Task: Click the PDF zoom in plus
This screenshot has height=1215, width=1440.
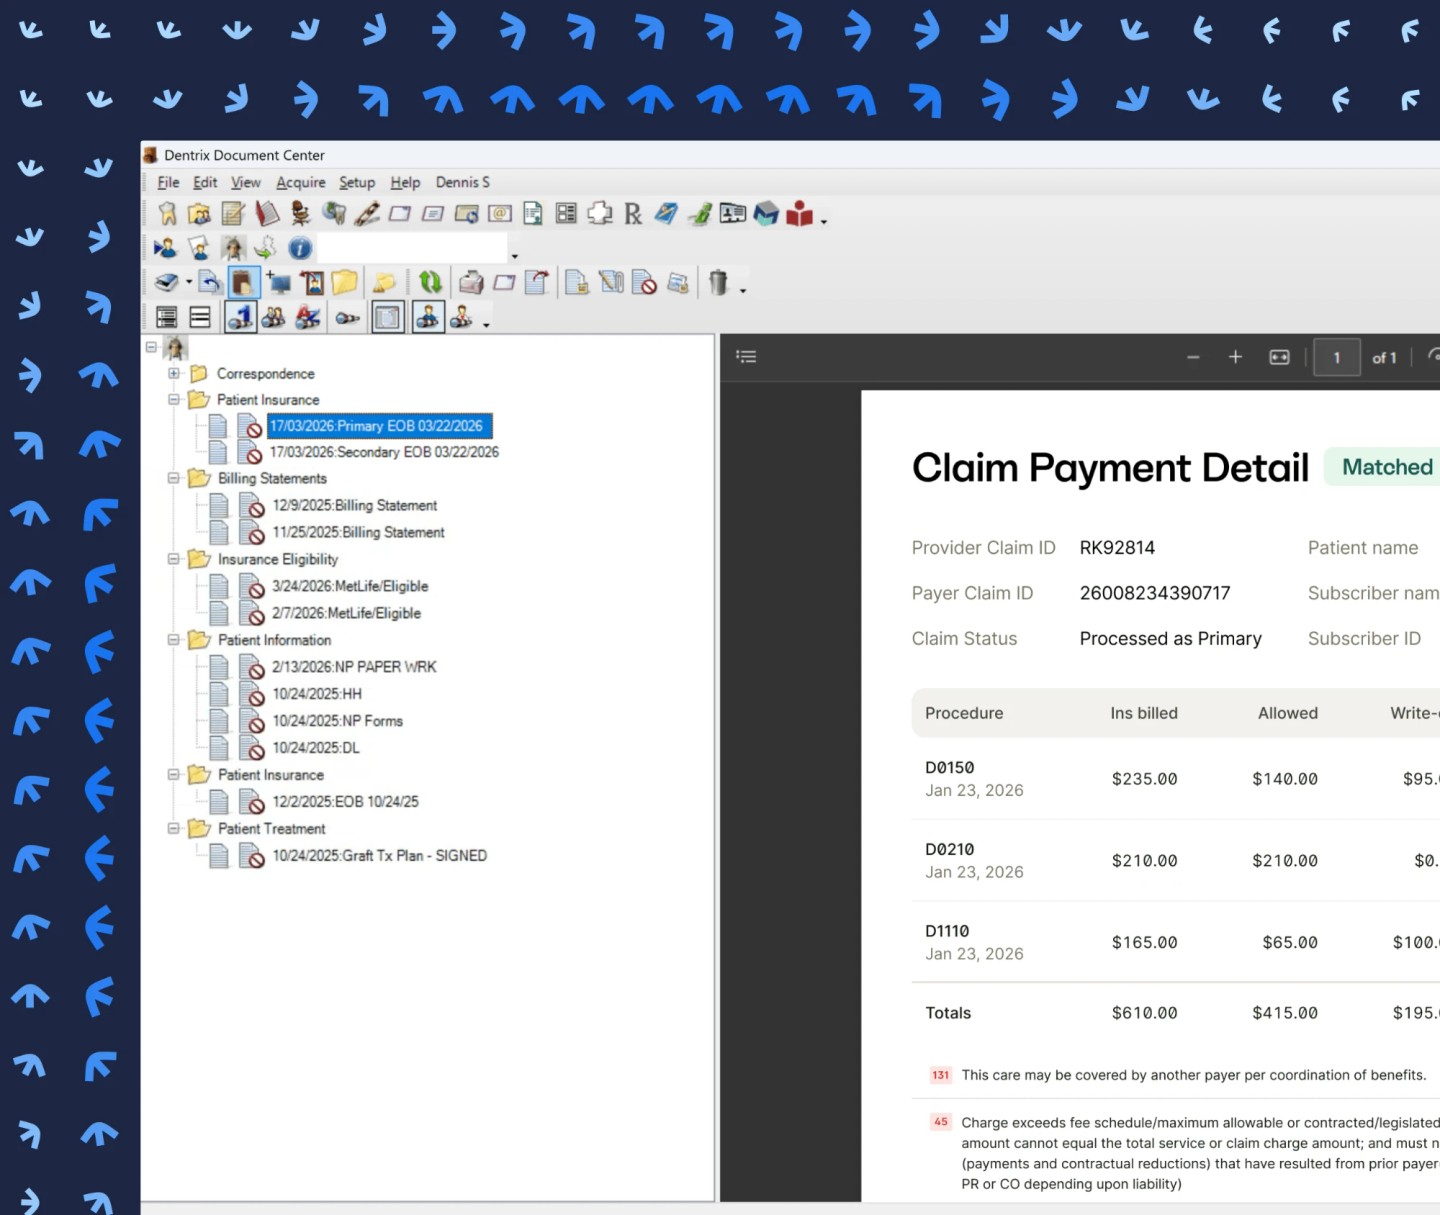Action: point(1235,357)
